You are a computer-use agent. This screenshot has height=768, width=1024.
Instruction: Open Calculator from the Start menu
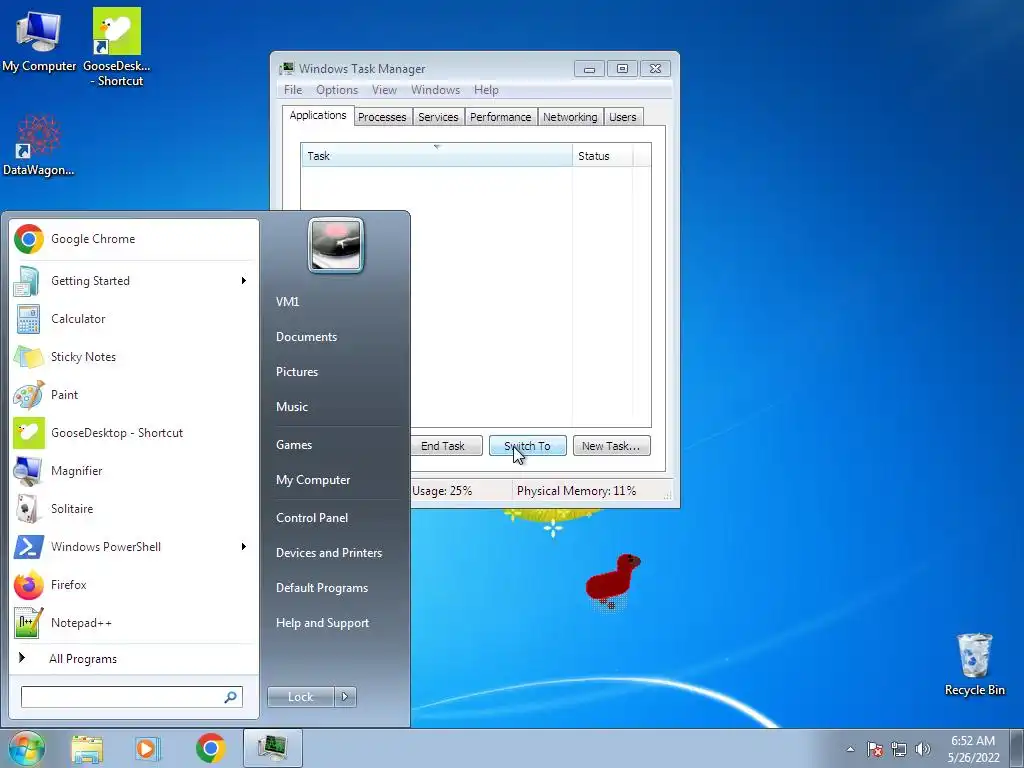coord(135,319)
